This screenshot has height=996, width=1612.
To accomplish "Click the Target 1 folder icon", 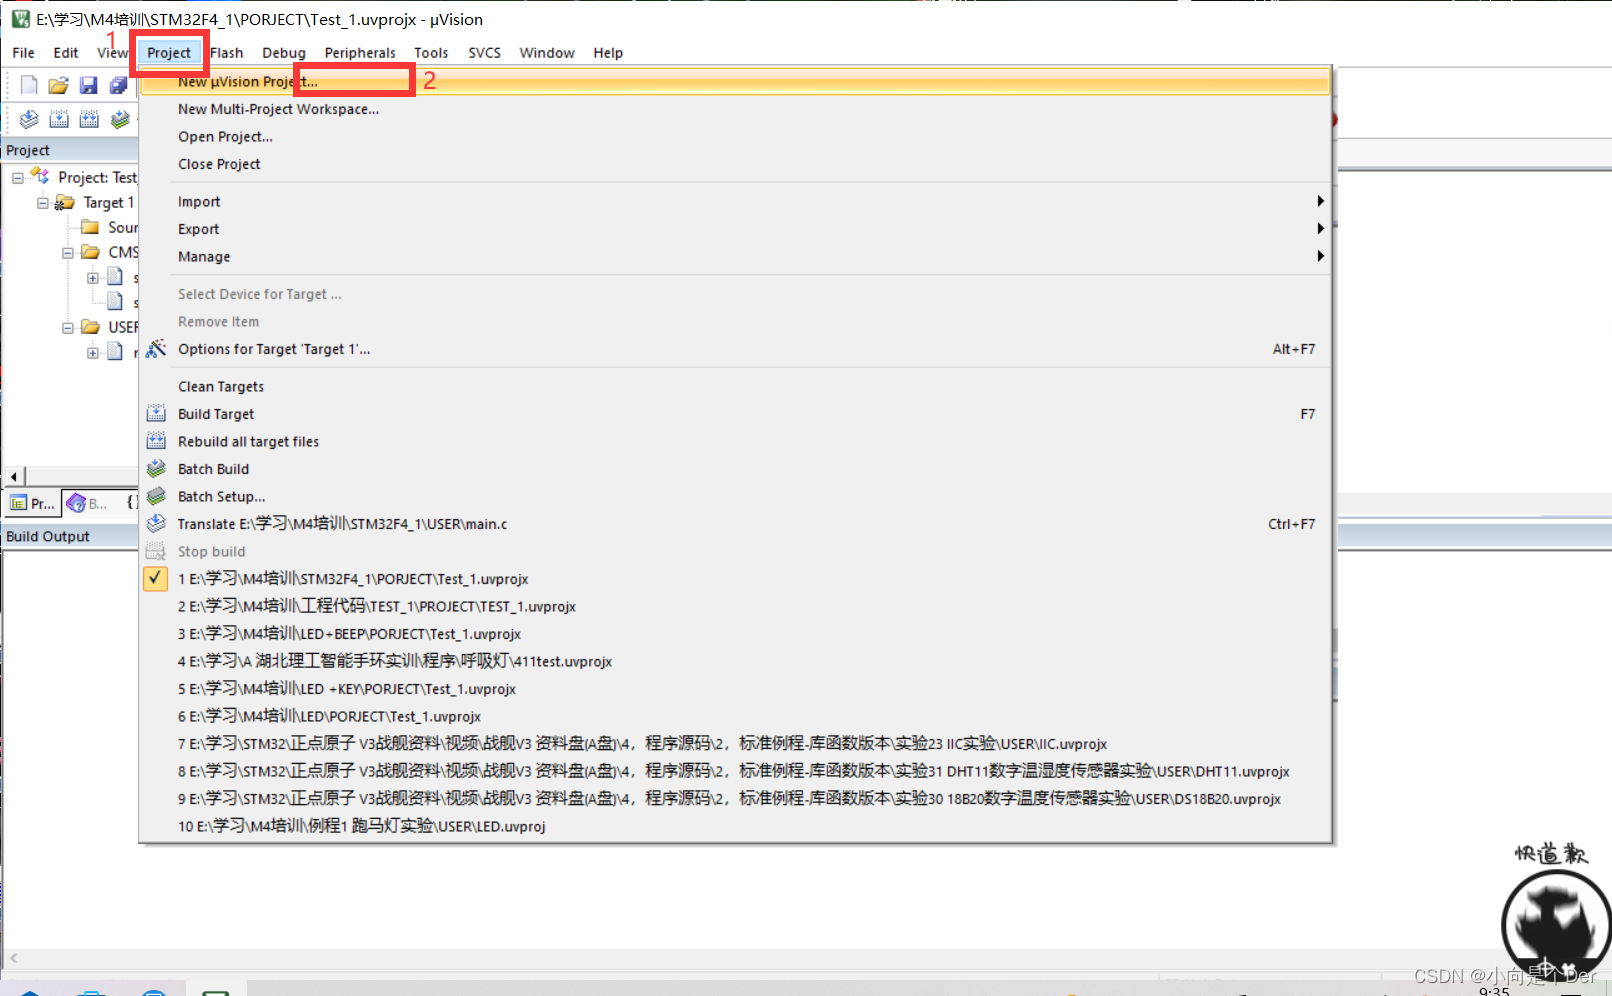I will [x=65, y=202].
